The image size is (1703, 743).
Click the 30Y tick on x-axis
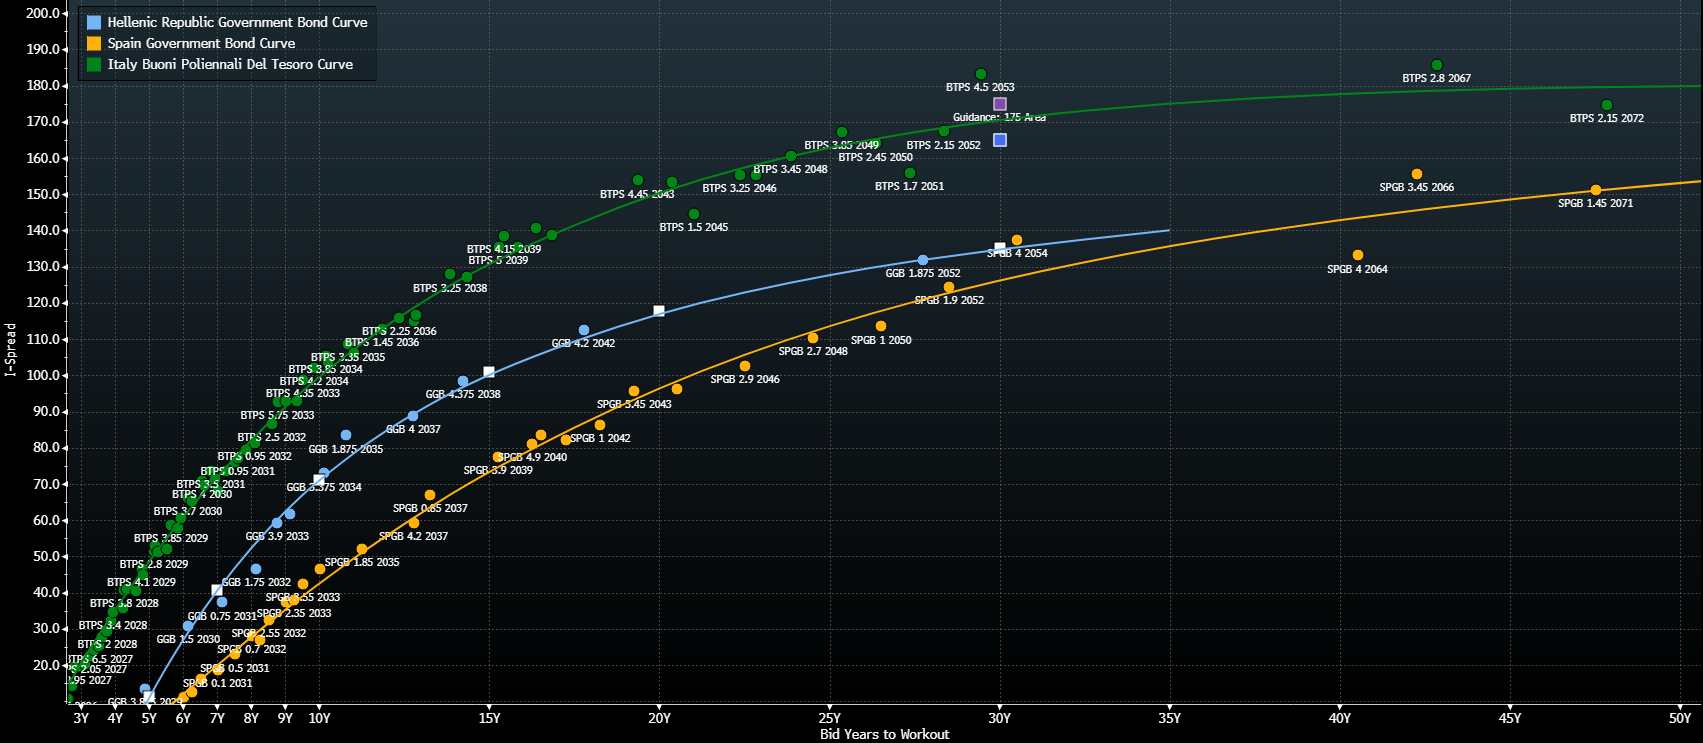pos(1000,718)
